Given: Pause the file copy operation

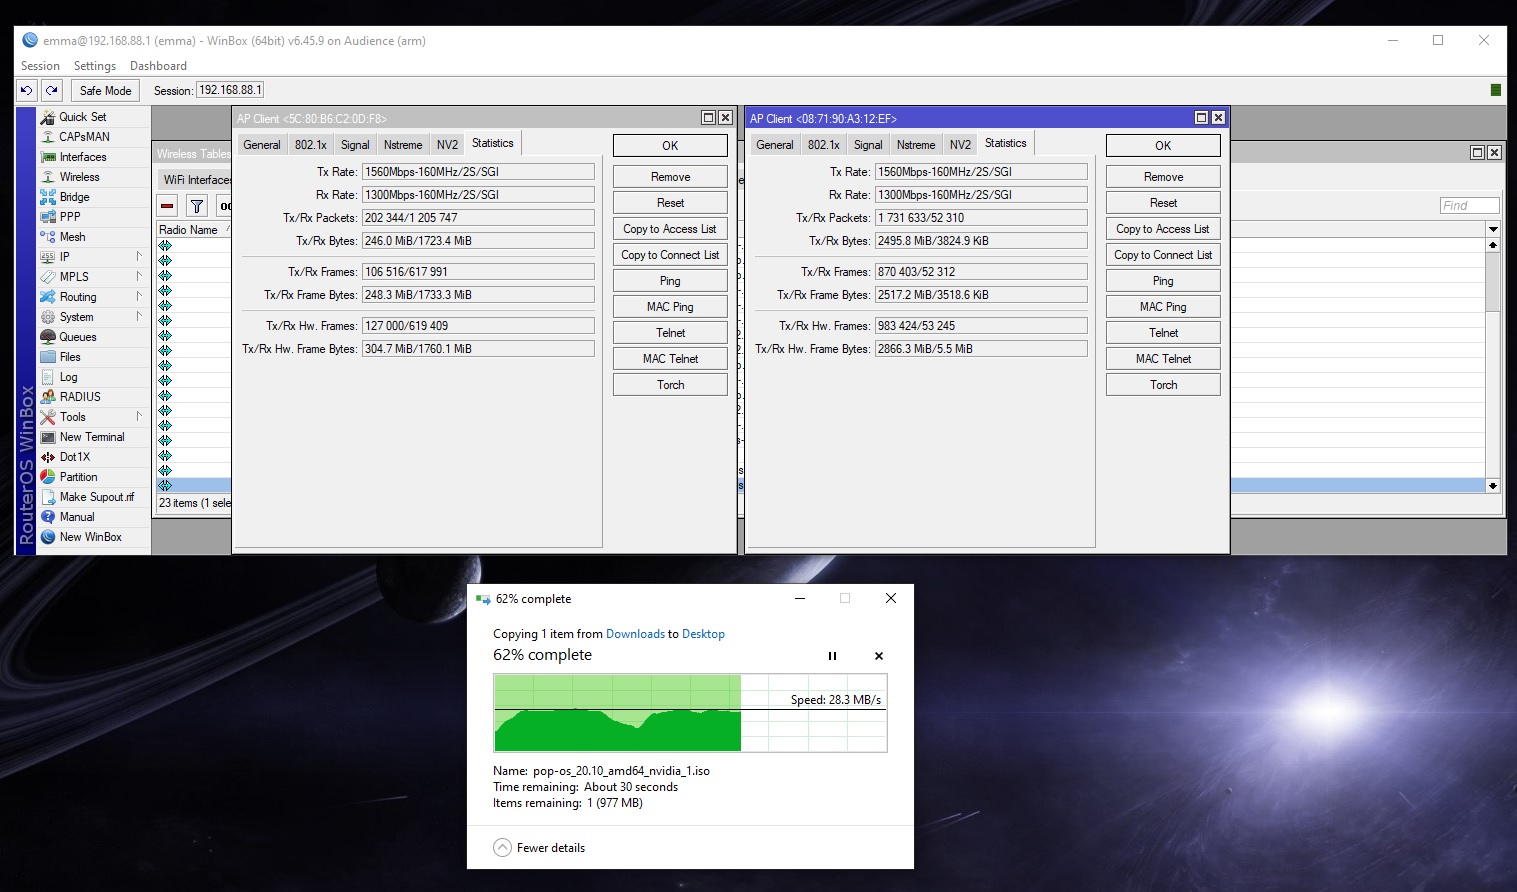Looking at the screenshot, I should coord(832,656).
